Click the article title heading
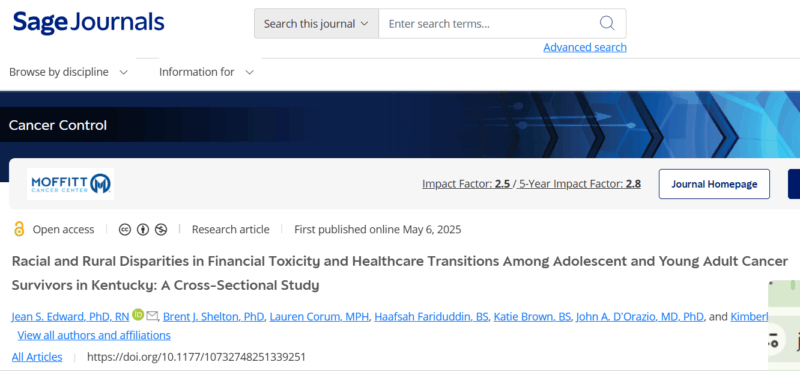This screenshot has height=371, width=800. [399, 273]
